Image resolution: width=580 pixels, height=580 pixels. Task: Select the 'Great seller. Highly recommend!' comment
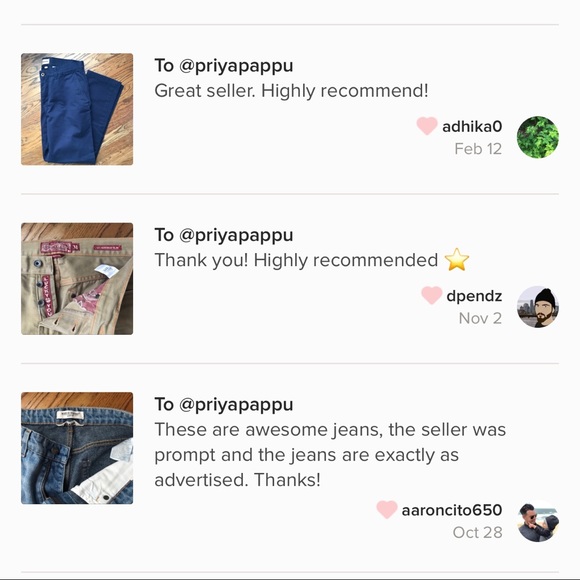(291, 91)
